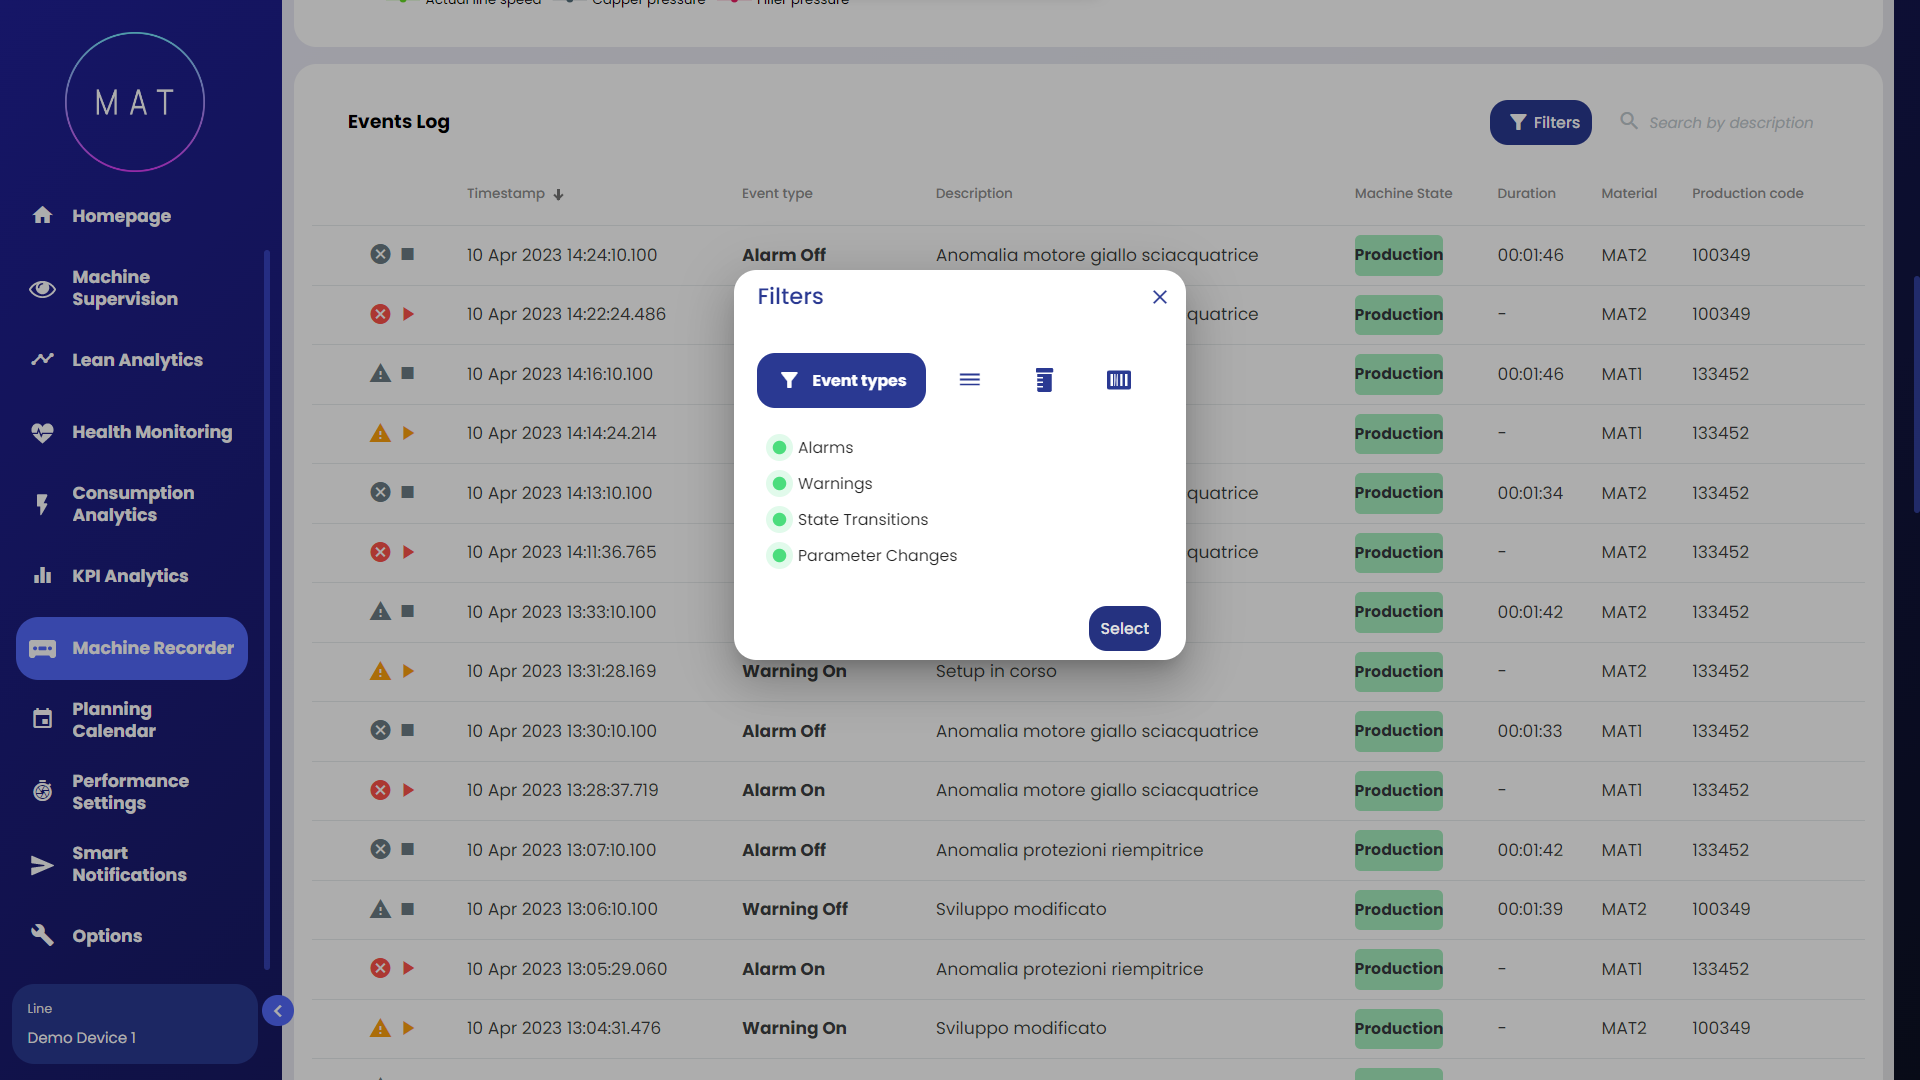Image resolution: width=1920 pixels, height=1080 pixels.
Task: Open the barcode production code filter tab
Action: click(1118, 380)
